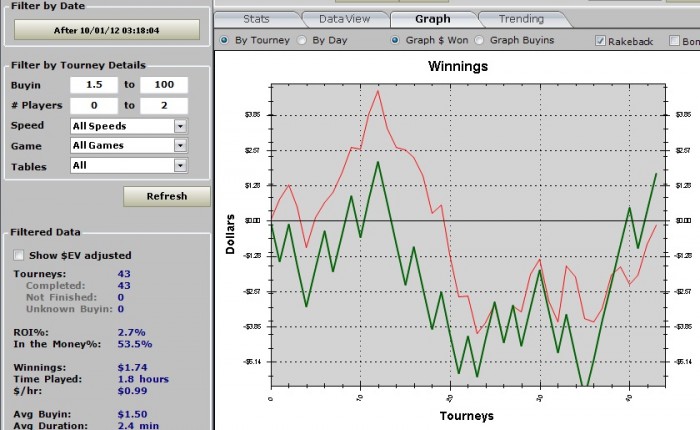Click the Avg Duration value 2.4 min
Screen dimensions: 700x430
(138, 426)
